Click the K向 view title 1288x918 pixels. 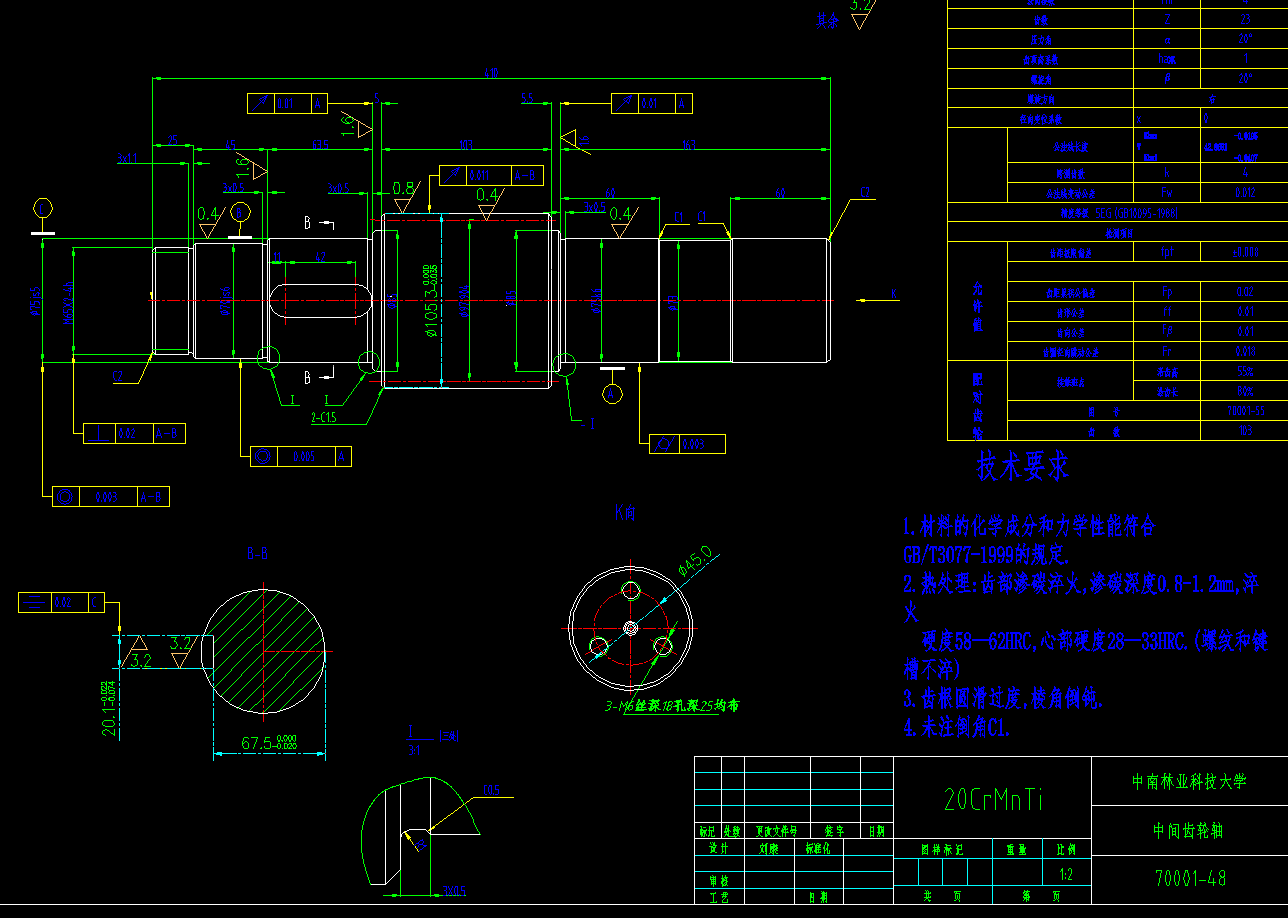[625, 513]
